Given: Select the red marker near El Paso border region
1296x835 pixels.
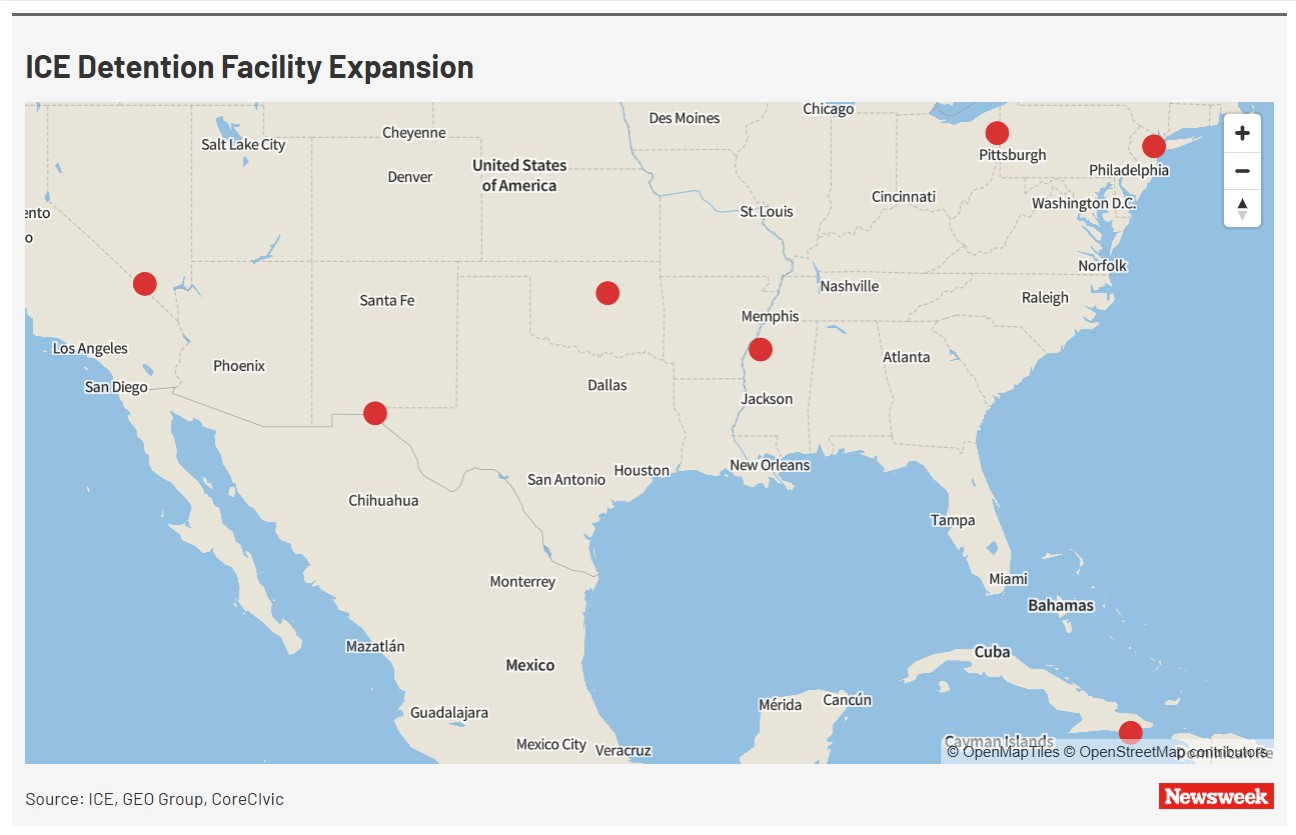Looking at the screenshot, I should point(375,412).
